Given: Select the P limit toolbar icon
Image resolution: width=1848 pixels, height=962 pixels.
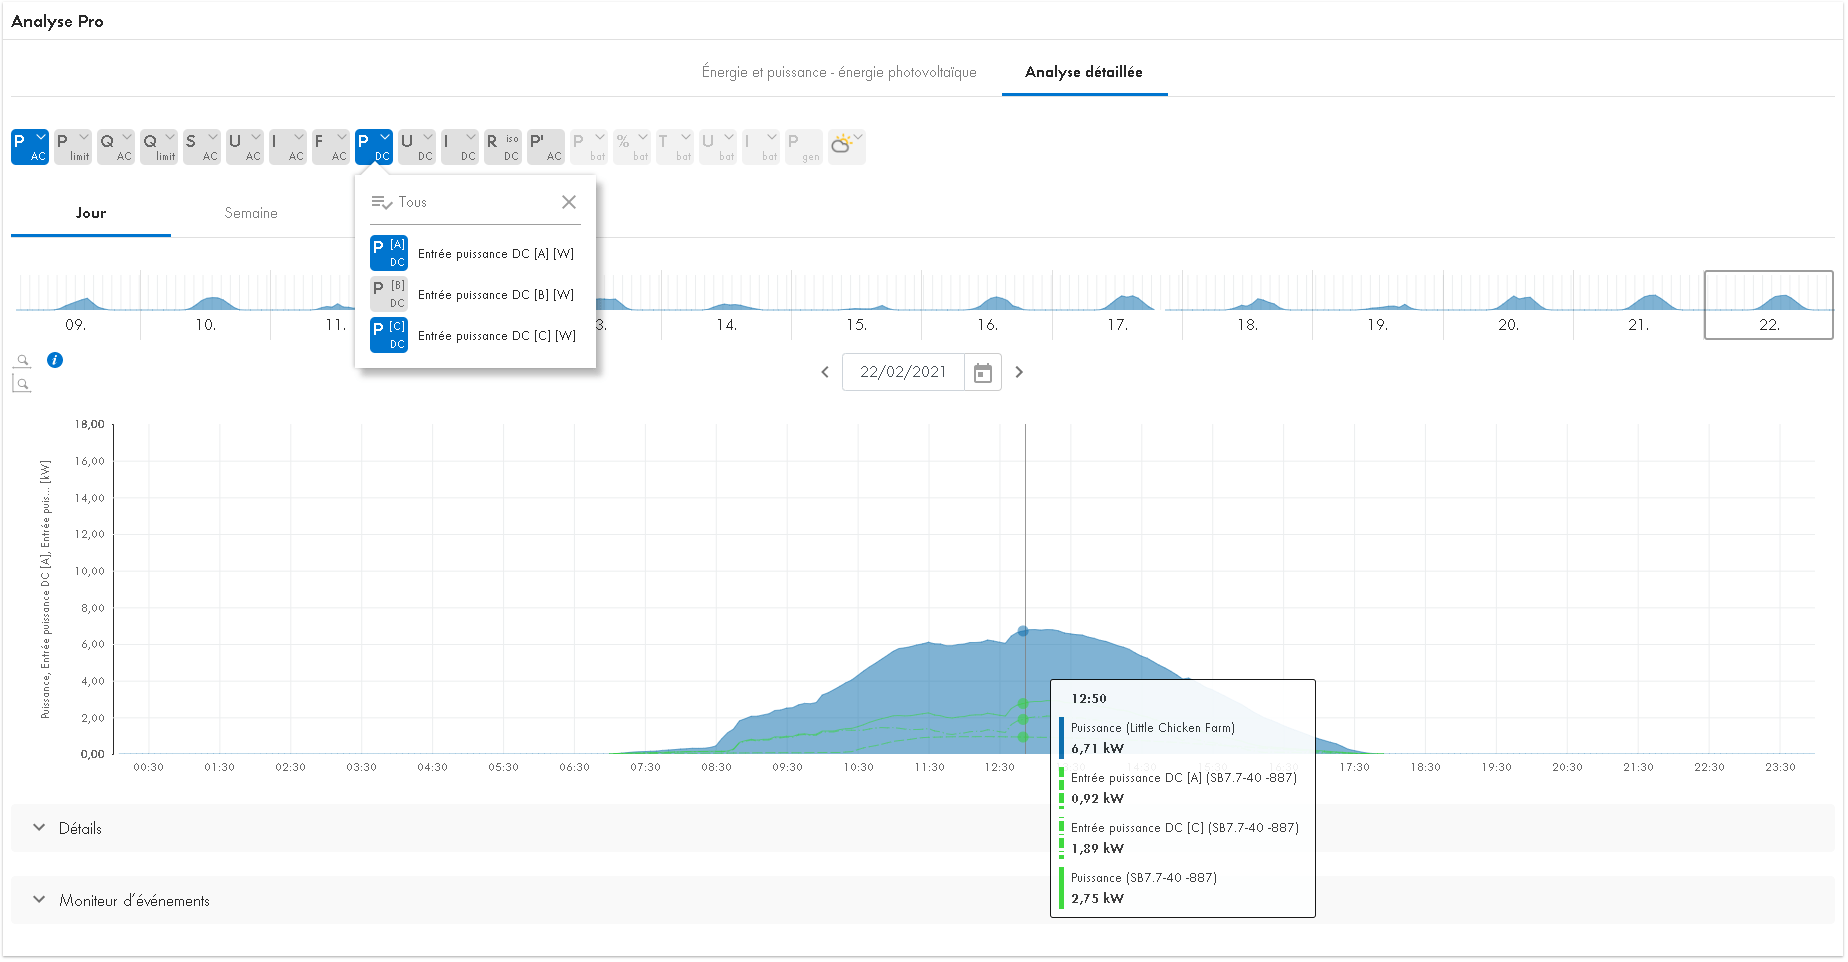Looking at the screenshot, I should tap(72, 146).
